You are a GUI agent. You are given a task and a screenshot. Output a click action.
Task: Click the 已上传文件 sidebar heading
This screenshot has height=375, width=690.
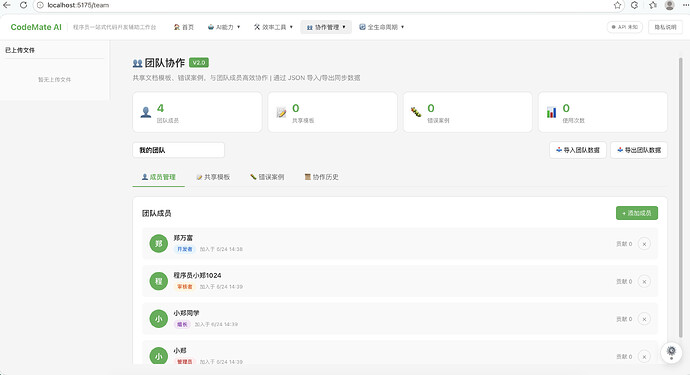pos(20,50)
